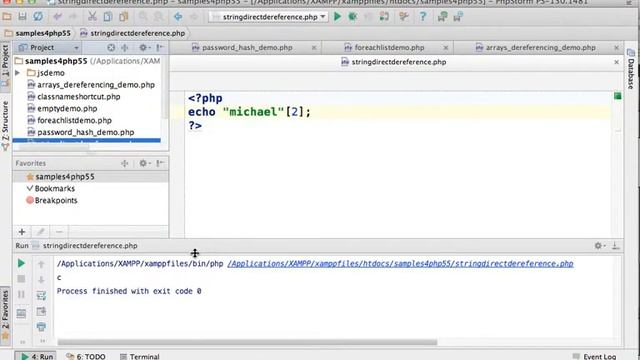Open password_hash_demo.php in the project tree
The width and height of the screenshot is (640, 360).
coord(86,132)
